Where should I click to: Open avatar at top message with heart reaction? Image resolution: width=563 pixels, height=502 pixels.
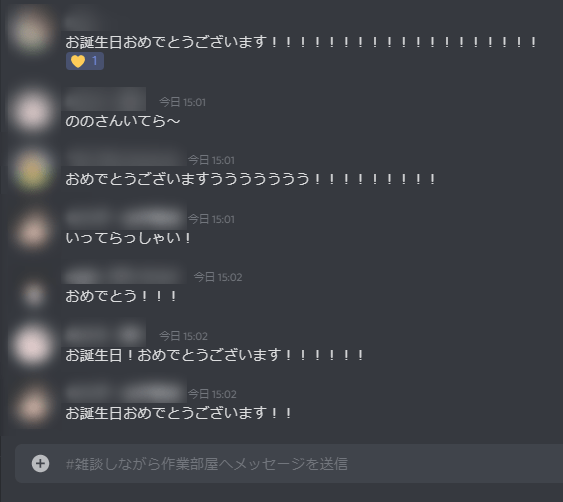[31, 30]
